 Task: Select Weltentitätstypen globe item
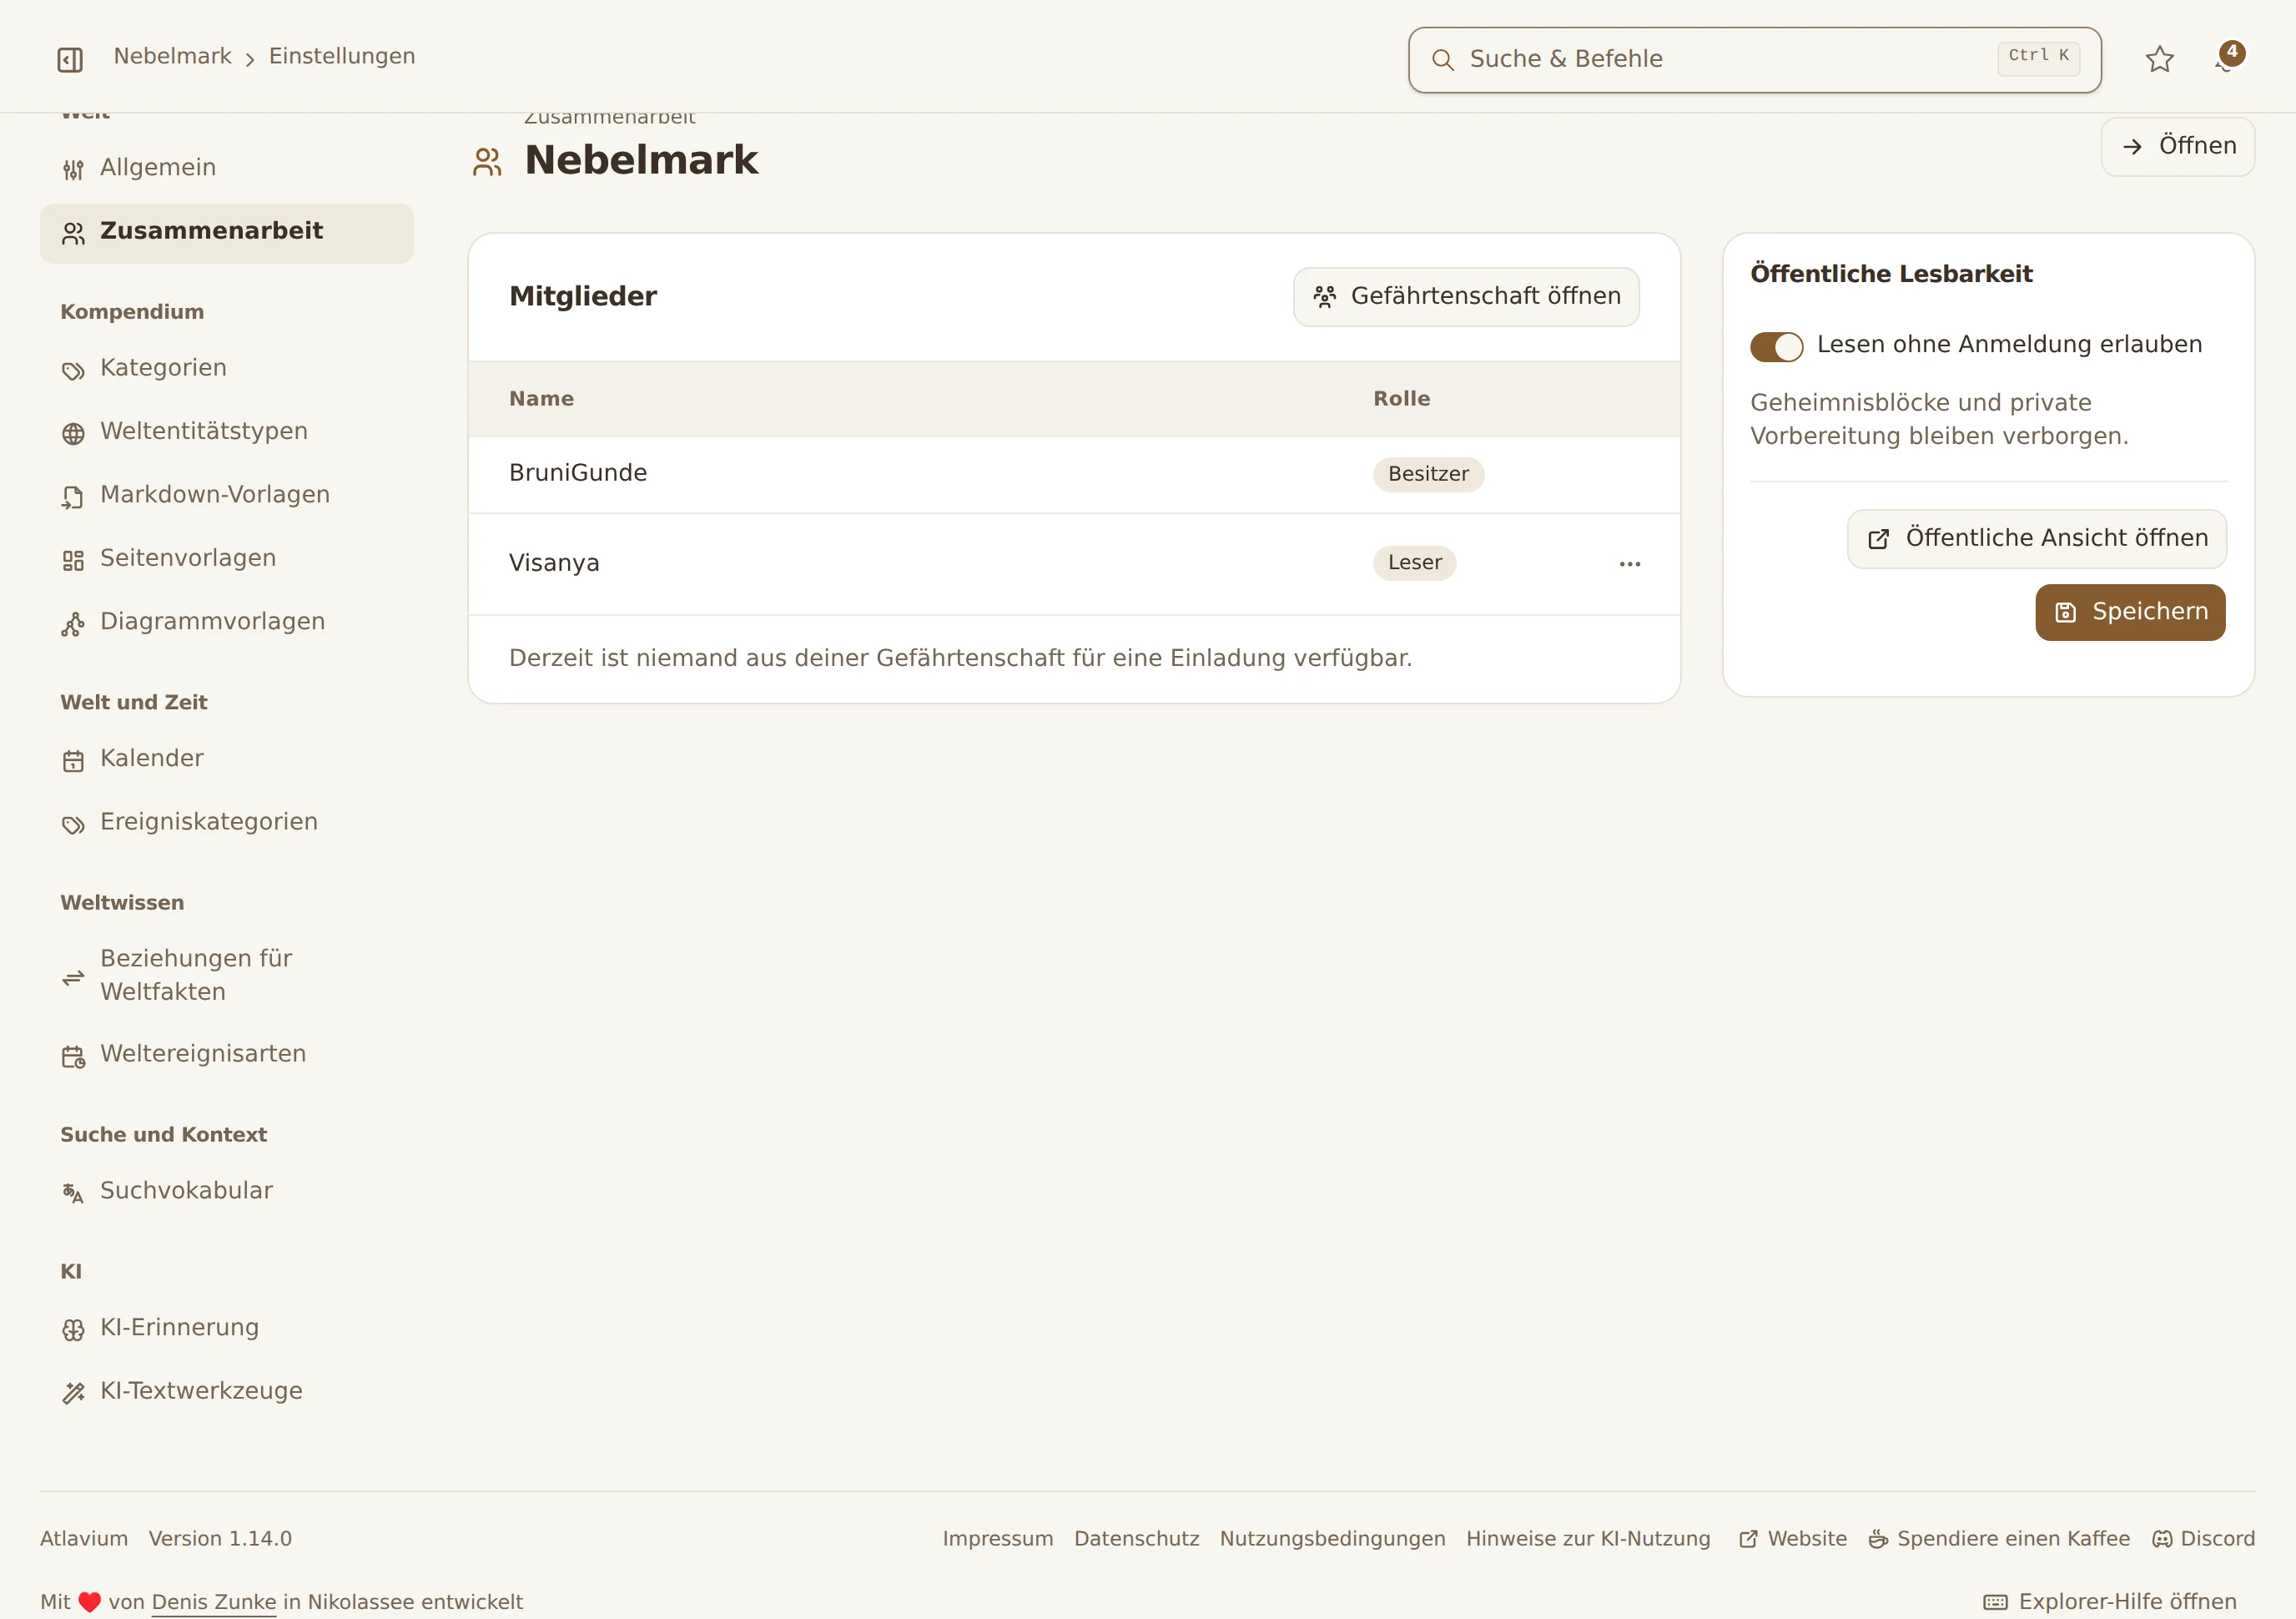pyautogui.click(x=227, y=432)
